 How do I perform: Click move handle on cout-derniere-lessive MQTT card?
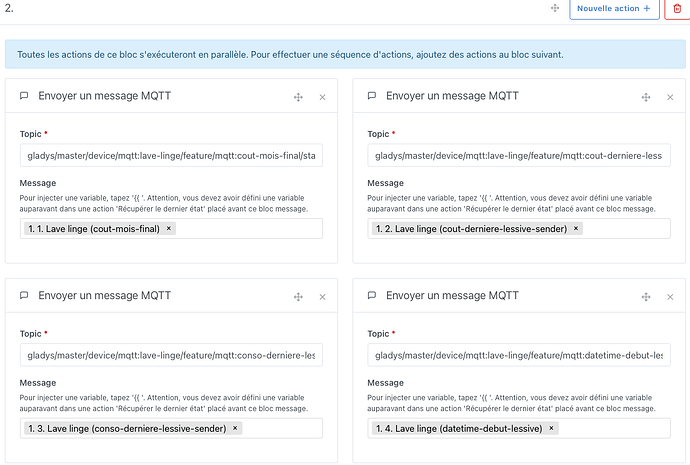point(646,97)
